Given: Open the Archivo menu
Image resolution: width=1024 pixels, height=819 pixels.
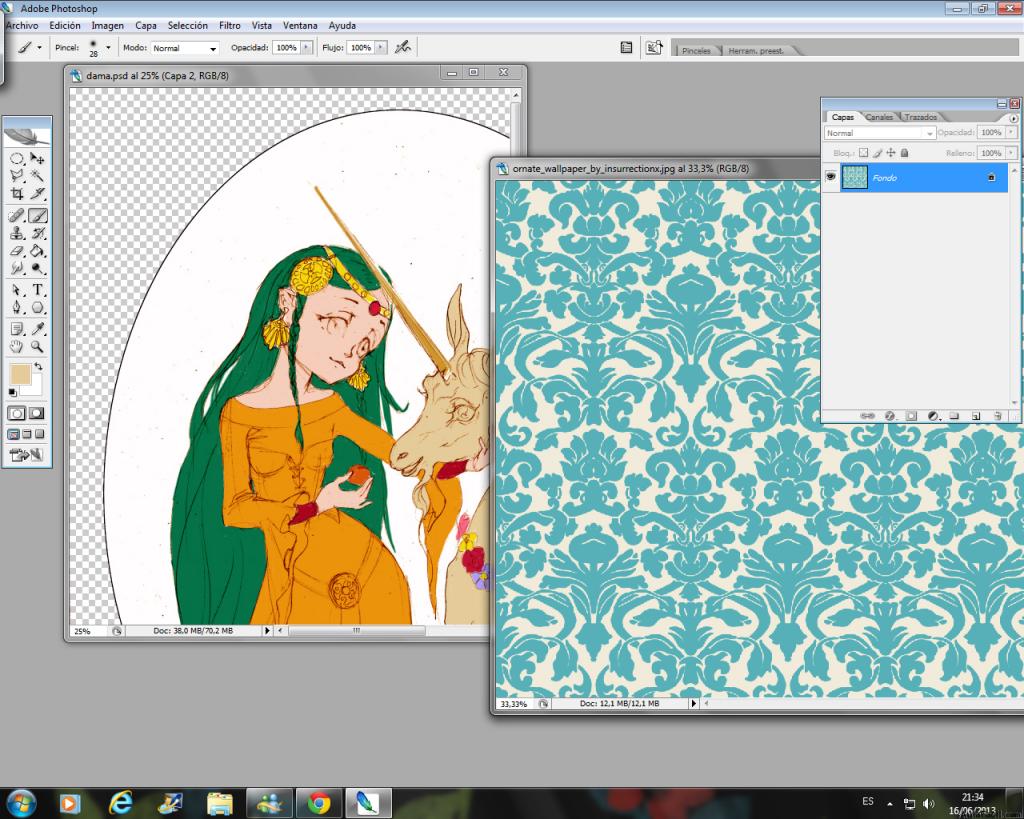Looking at the screenshot, I should tap(22, 25).
